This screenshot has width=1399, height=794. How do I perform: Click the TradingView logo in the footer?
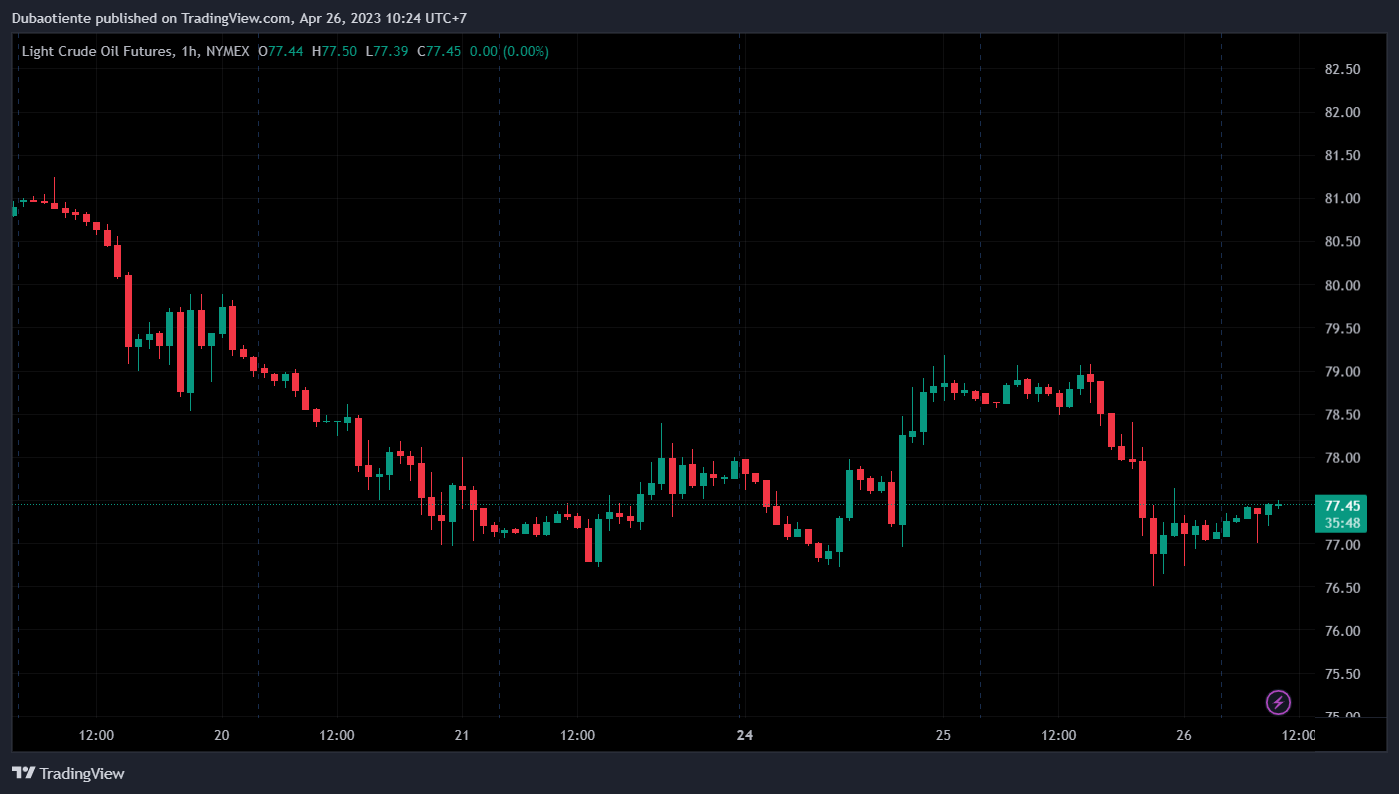[x=68, y=773]
